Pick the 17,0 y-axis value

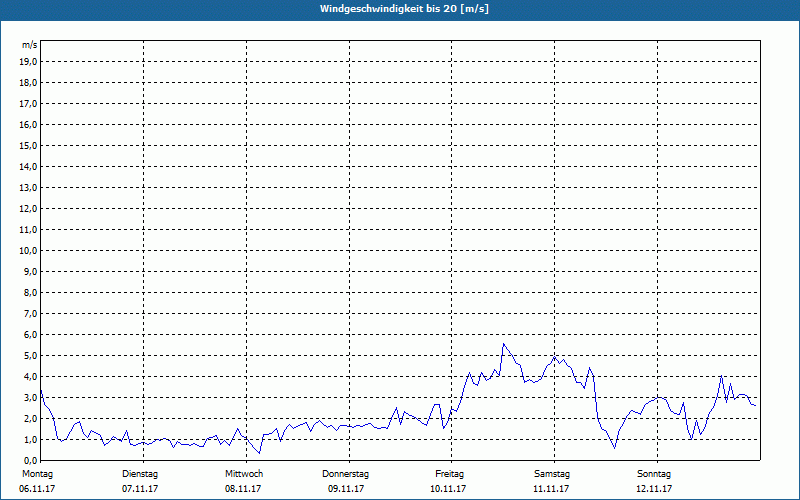coord(29,104)
